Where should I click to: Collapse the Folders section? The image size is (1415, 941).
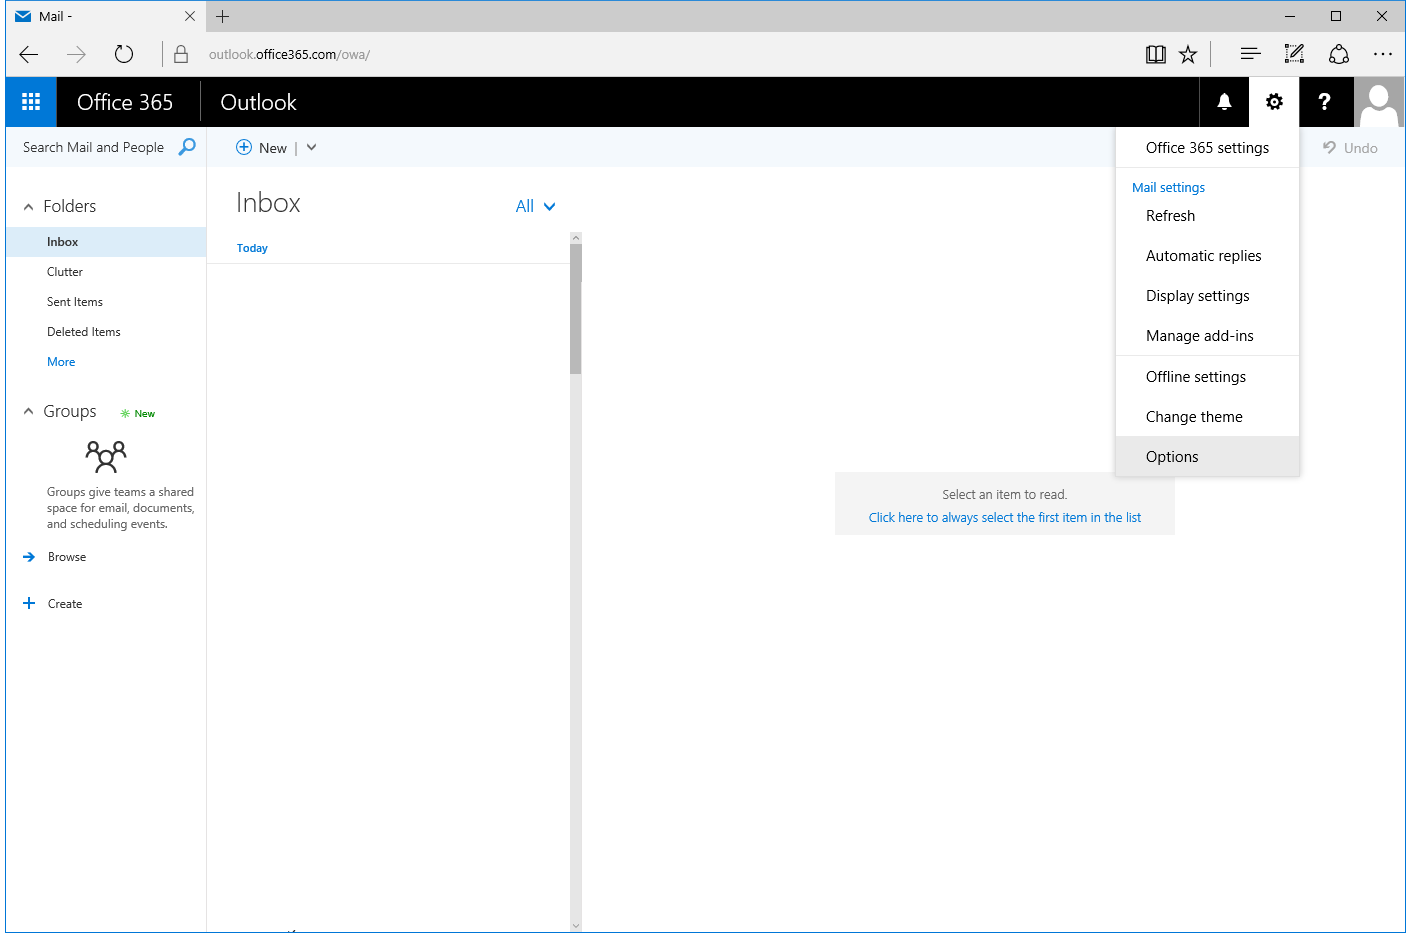tap(28, 206)
